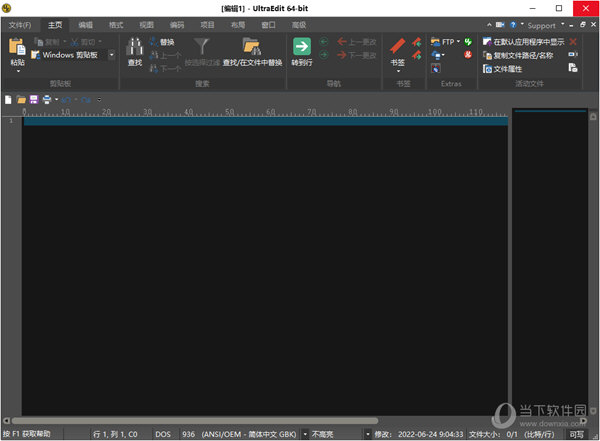Screen dimensions: 600x441
Task: Click the line number 1 in the gutter
Action: click(x=11, y=121)
